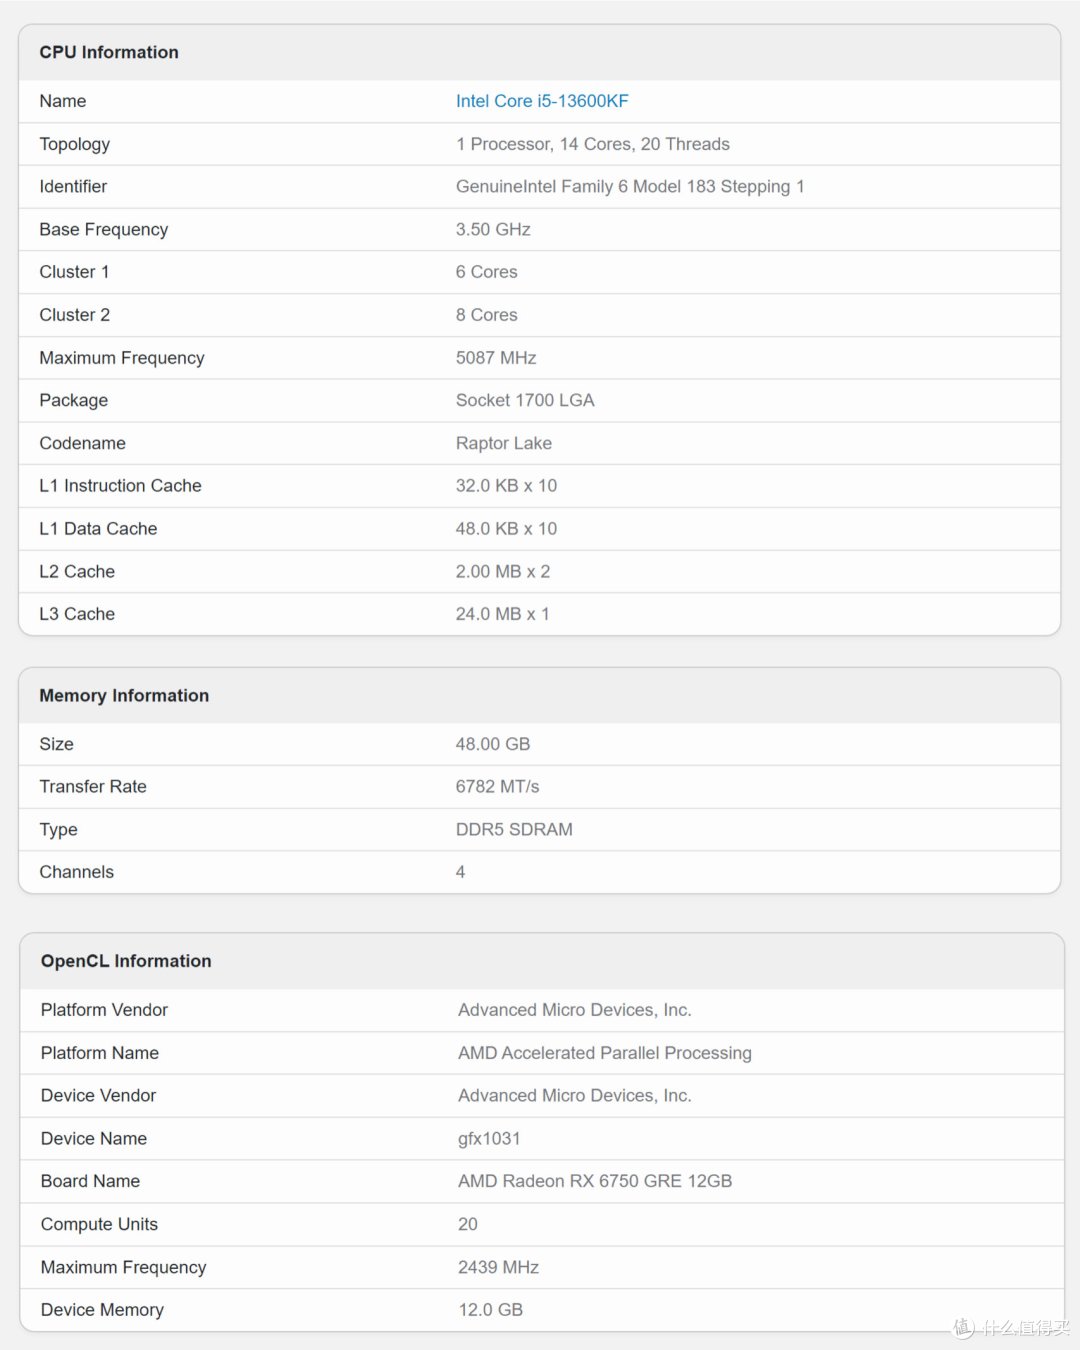
Task: Click the watermark logo icon at bottom right
Action: (x=963, y=1327)
